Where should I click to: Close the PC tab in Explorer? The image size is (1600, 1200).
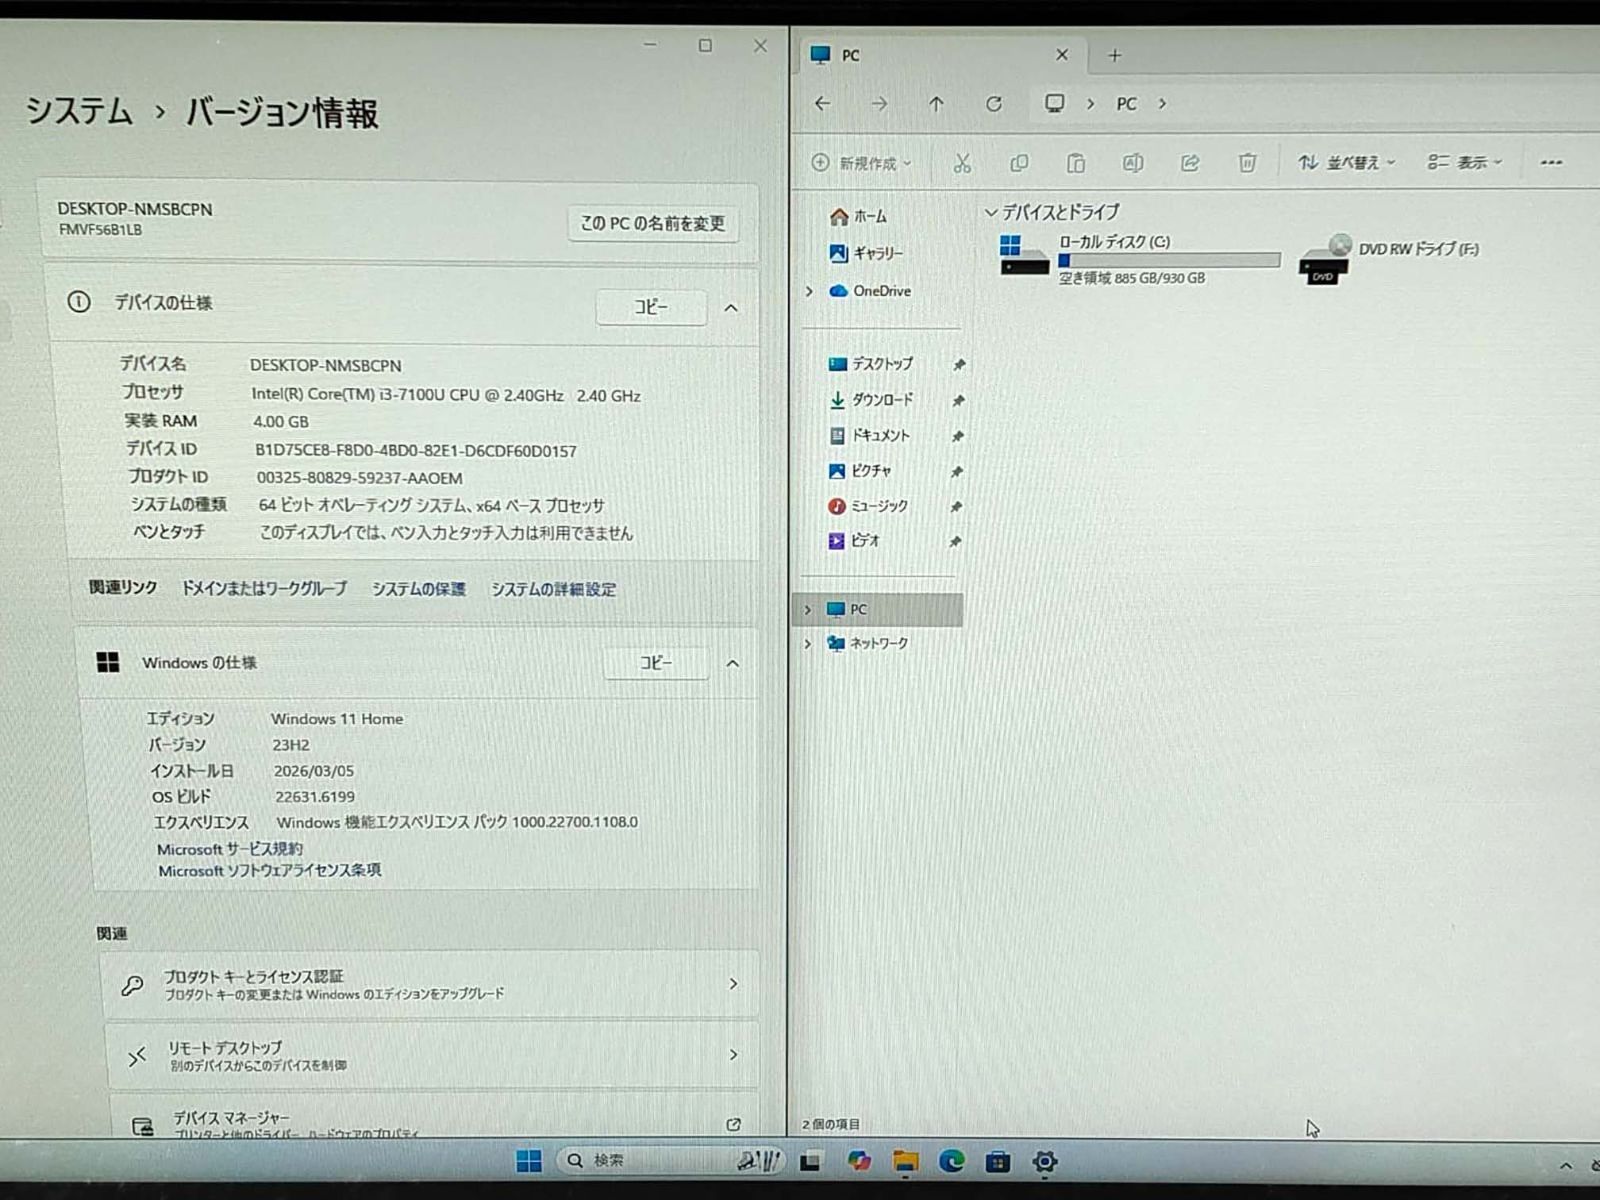point(1062,55)
